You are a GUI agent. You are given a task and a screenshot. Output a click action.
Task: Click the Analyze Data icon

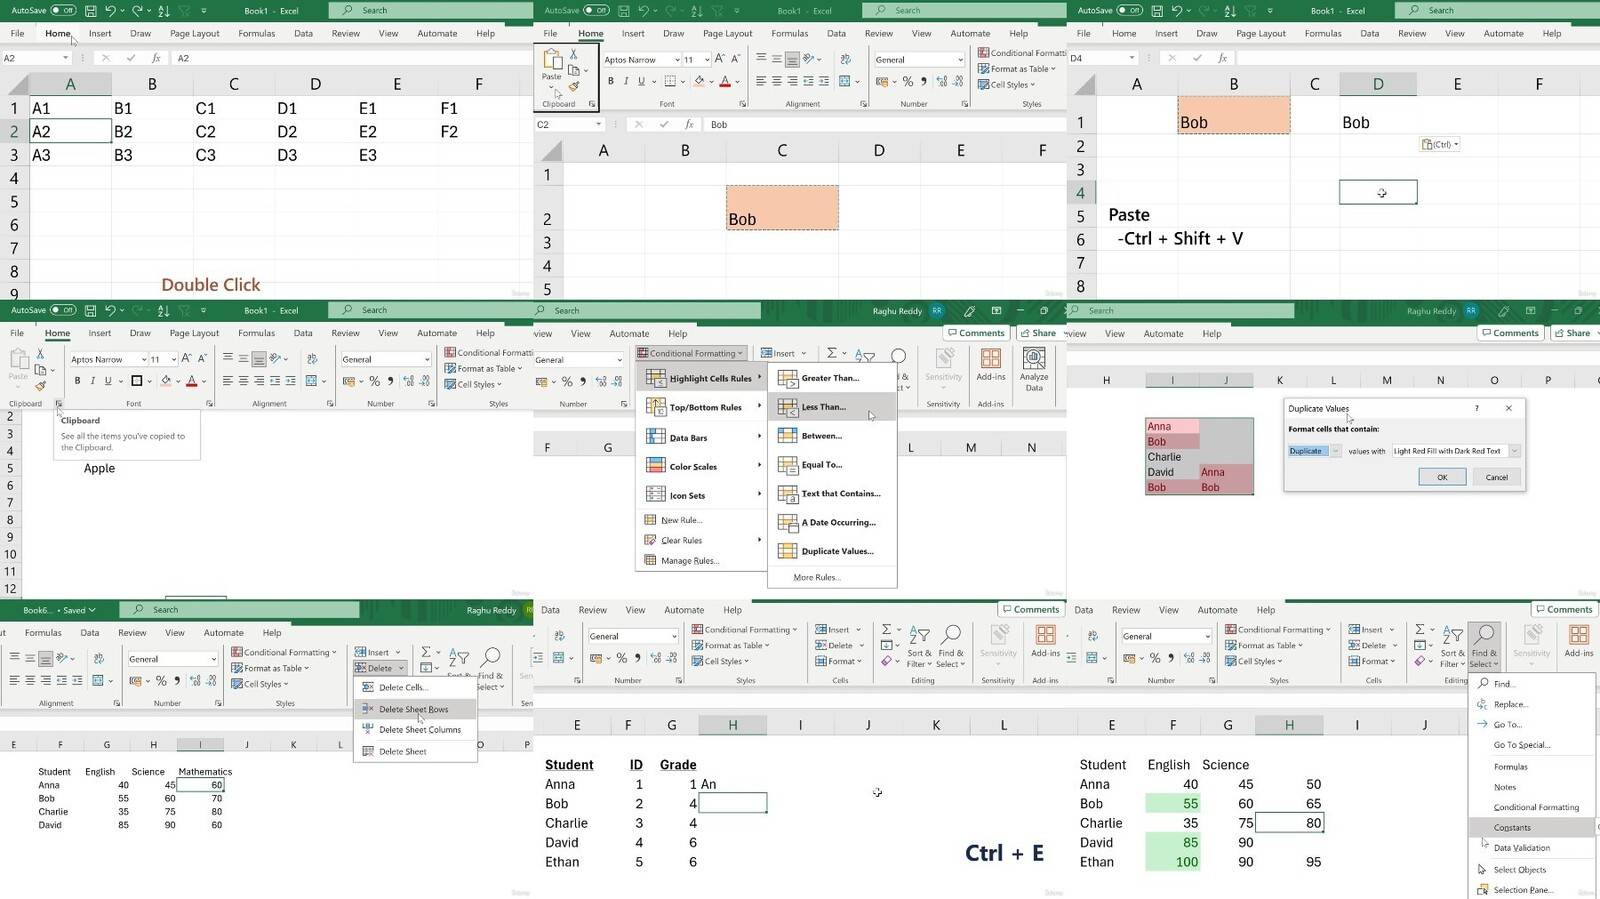[x=1034, y=358]
